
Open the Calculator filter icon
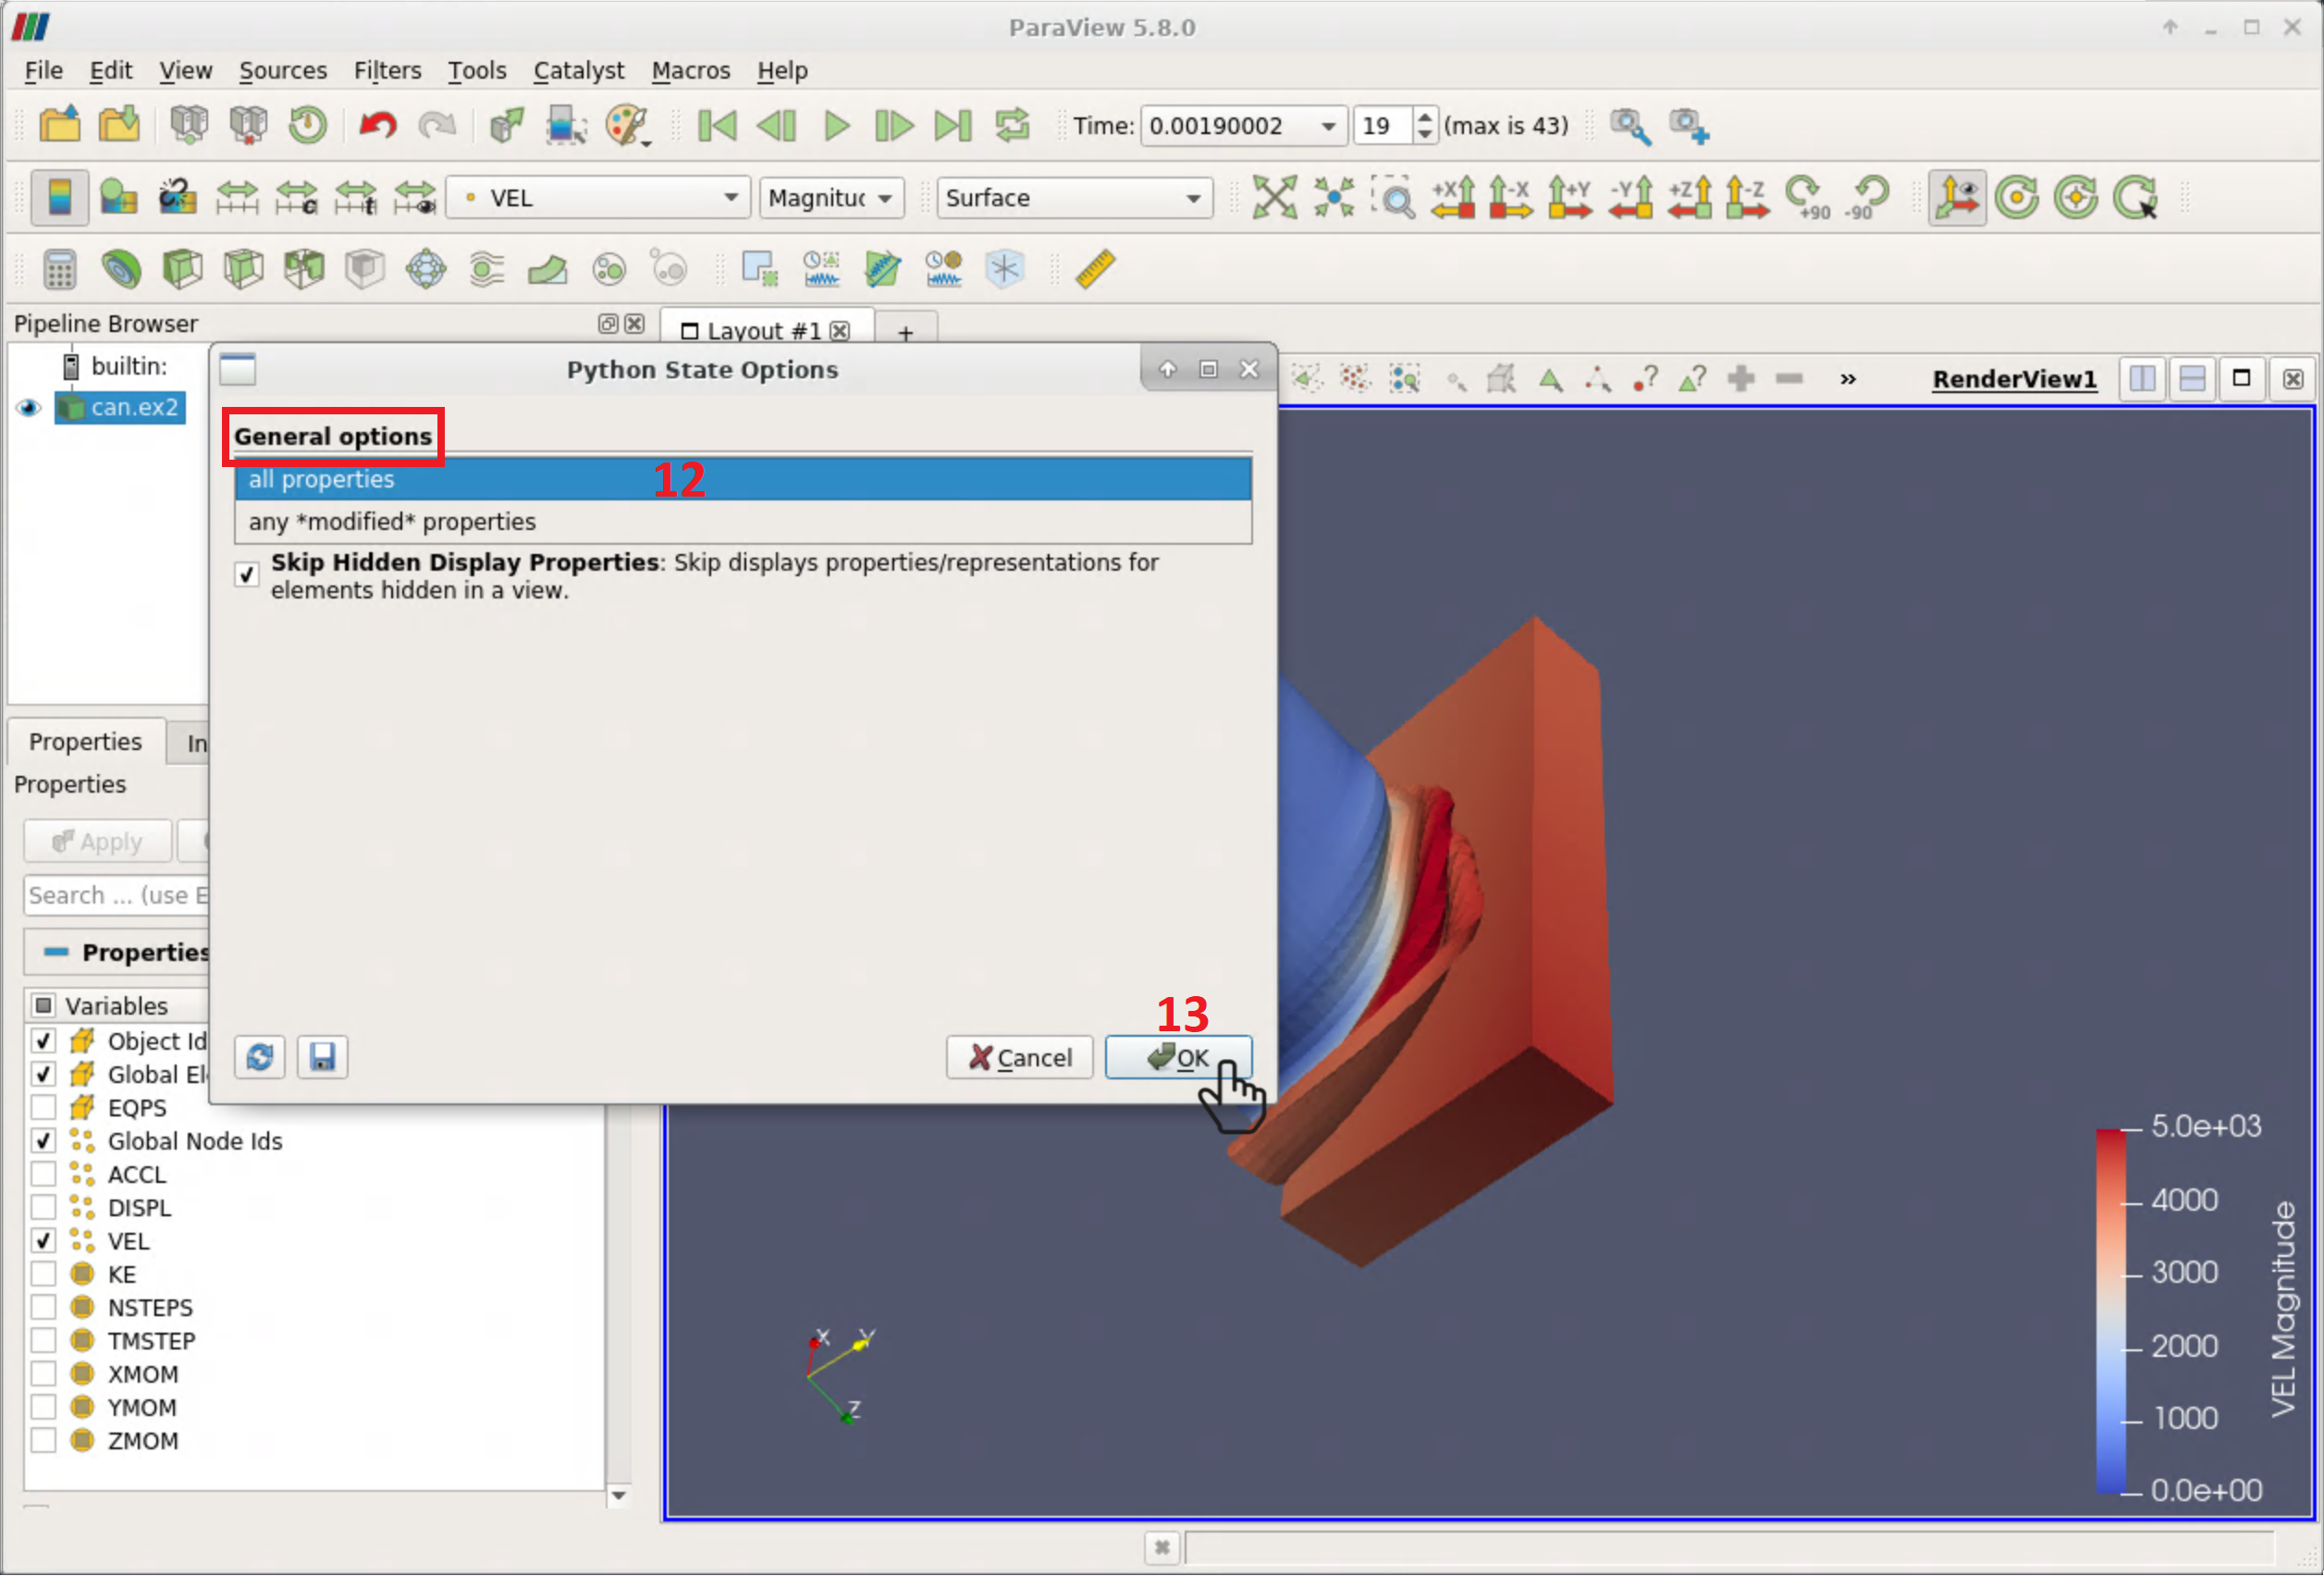click(x=59, y=269)
